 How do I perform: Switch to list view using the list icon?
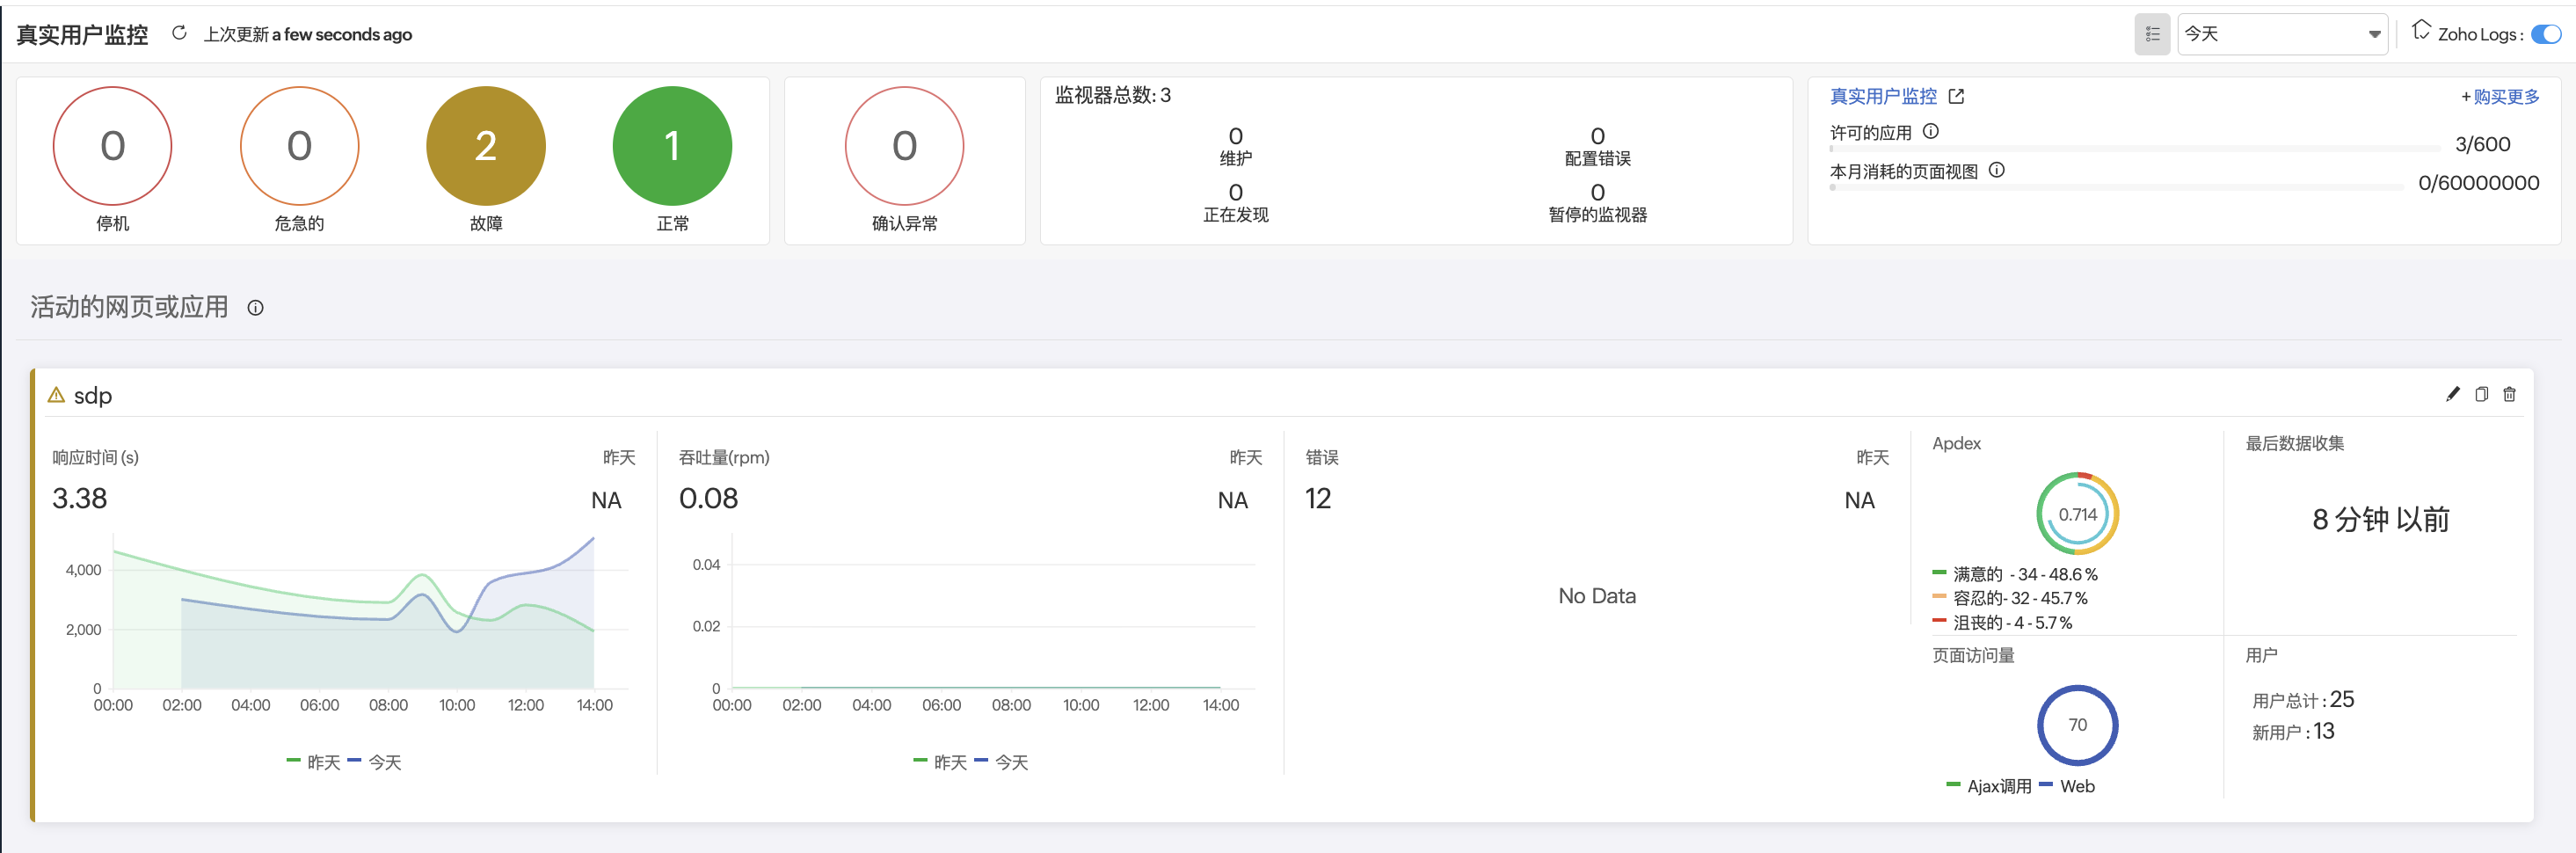tap(2151, 34)
